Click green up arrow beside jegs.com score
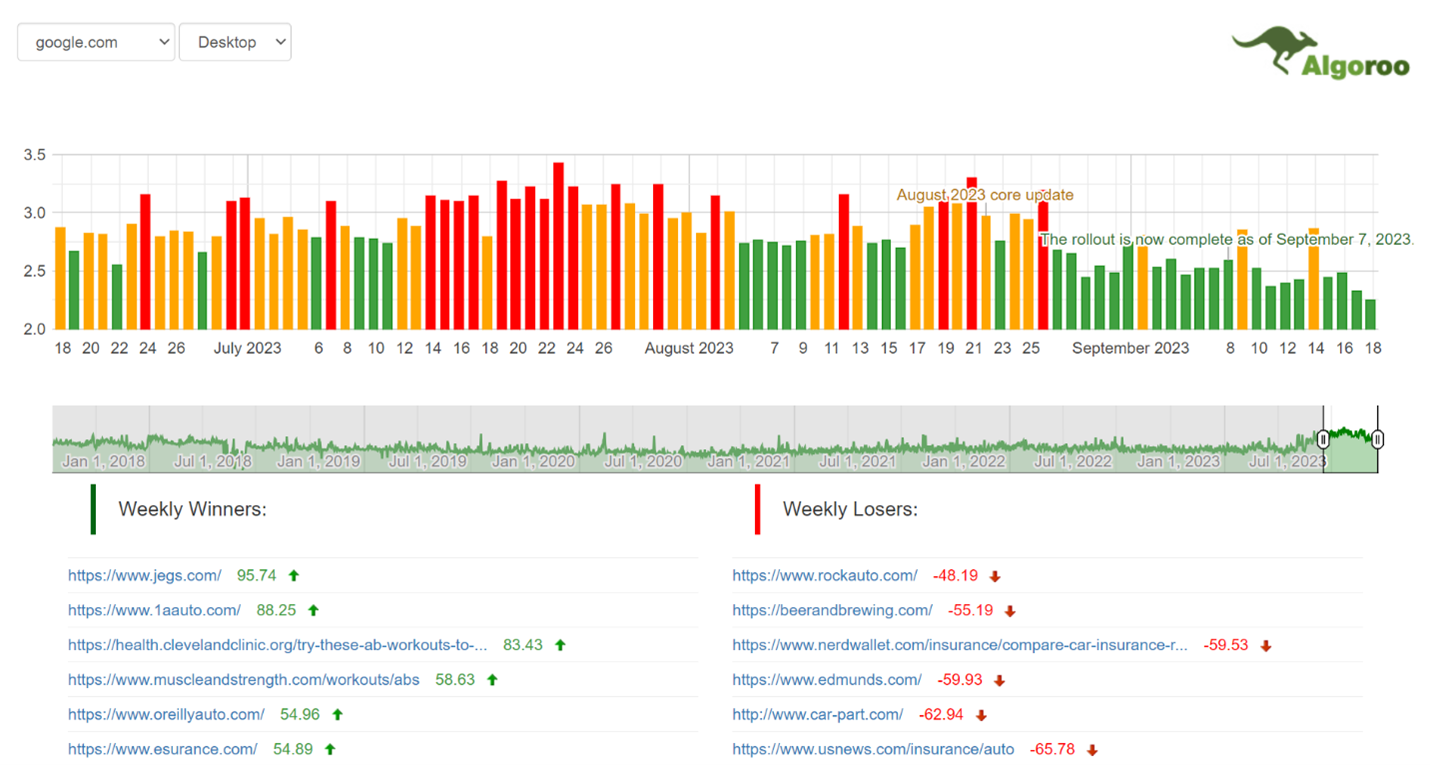This screenshot has height=765, width=1430. [x=293, y=575]
